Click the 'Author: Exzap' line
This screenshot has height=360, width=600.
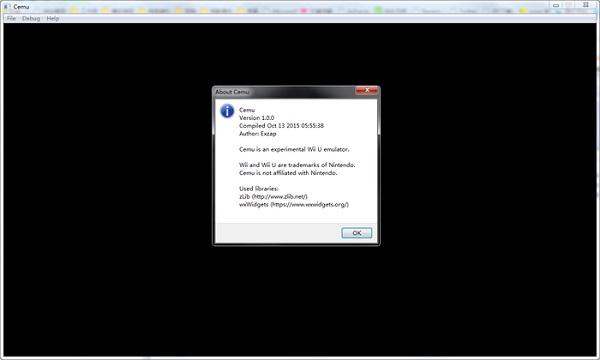point(258,134)
